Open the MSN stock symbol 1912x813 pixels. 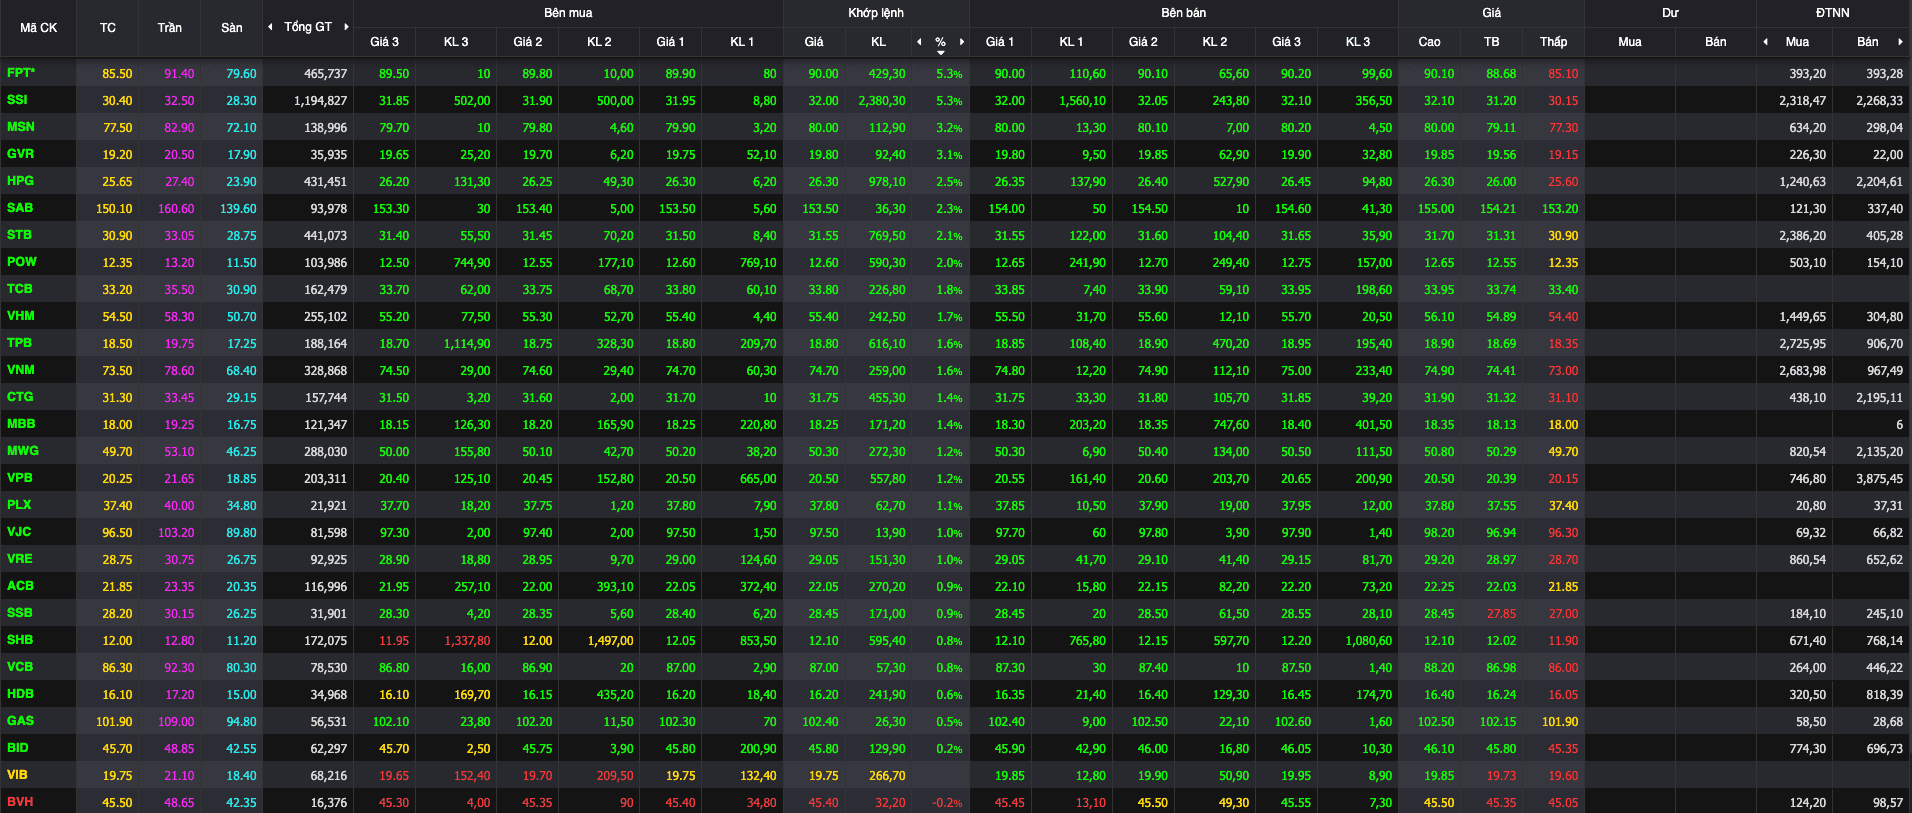click(x=20, y=127)
